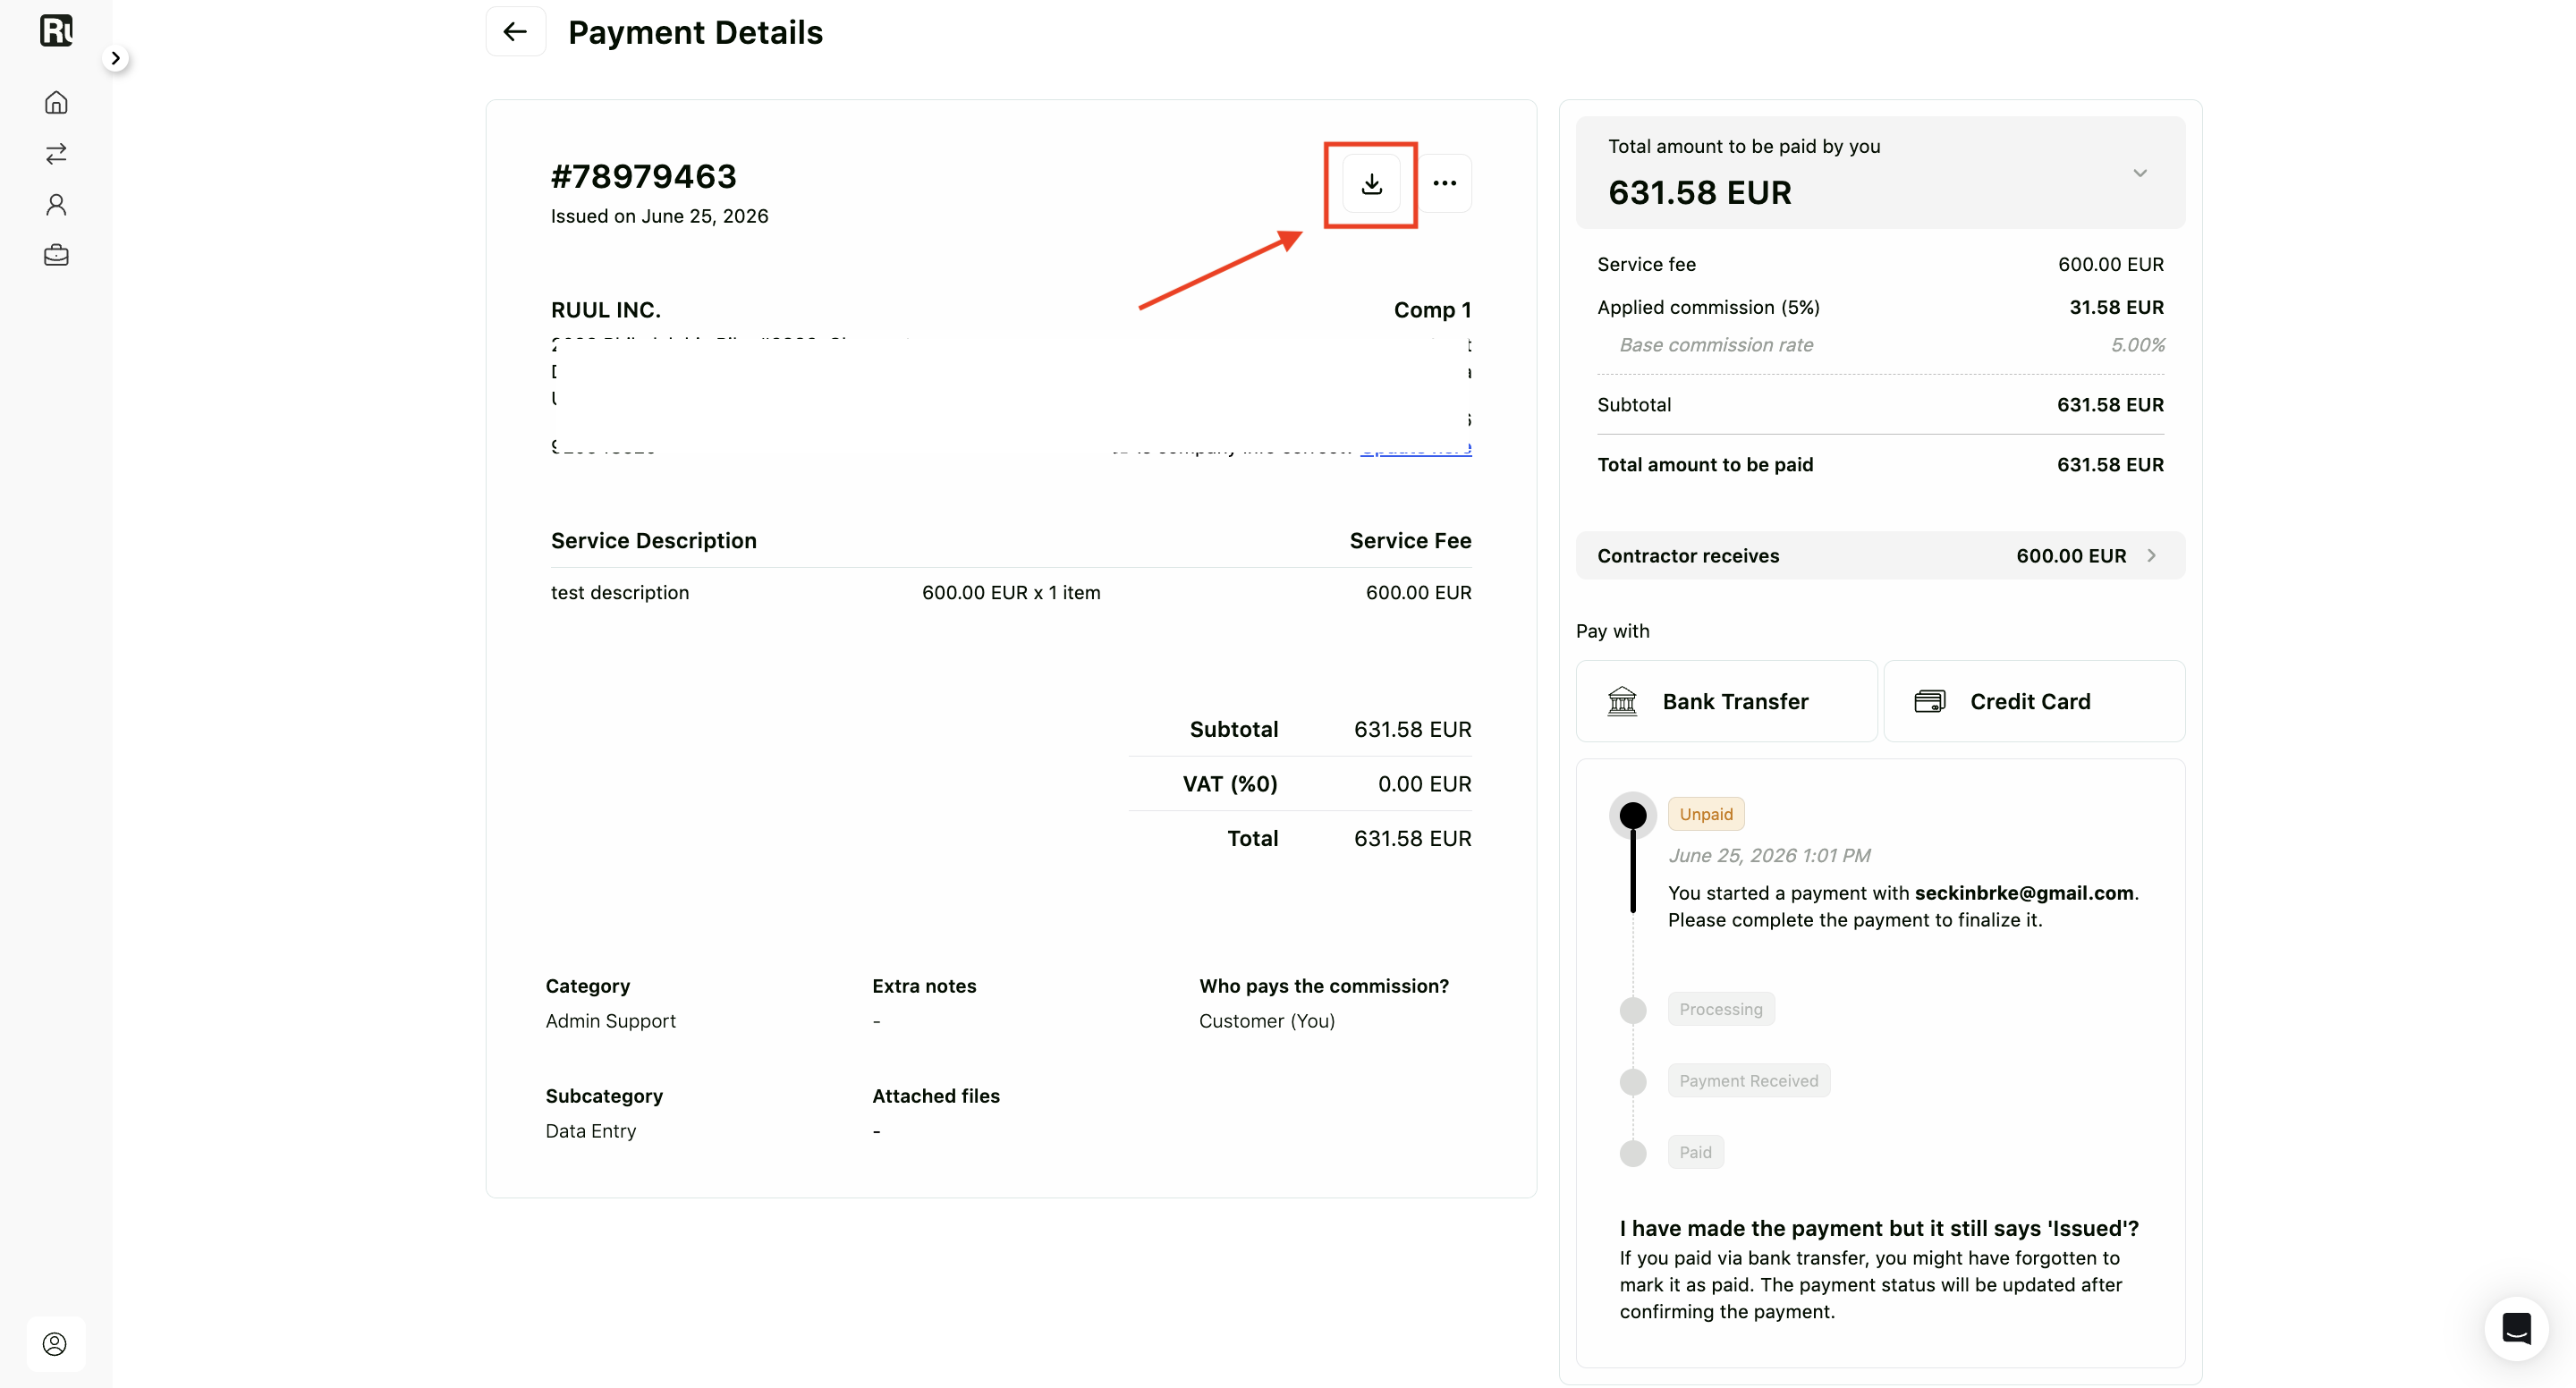Open the briefcase icon in the sidebar
Screen dimensions: 2576x1388
tap(56, 255)
